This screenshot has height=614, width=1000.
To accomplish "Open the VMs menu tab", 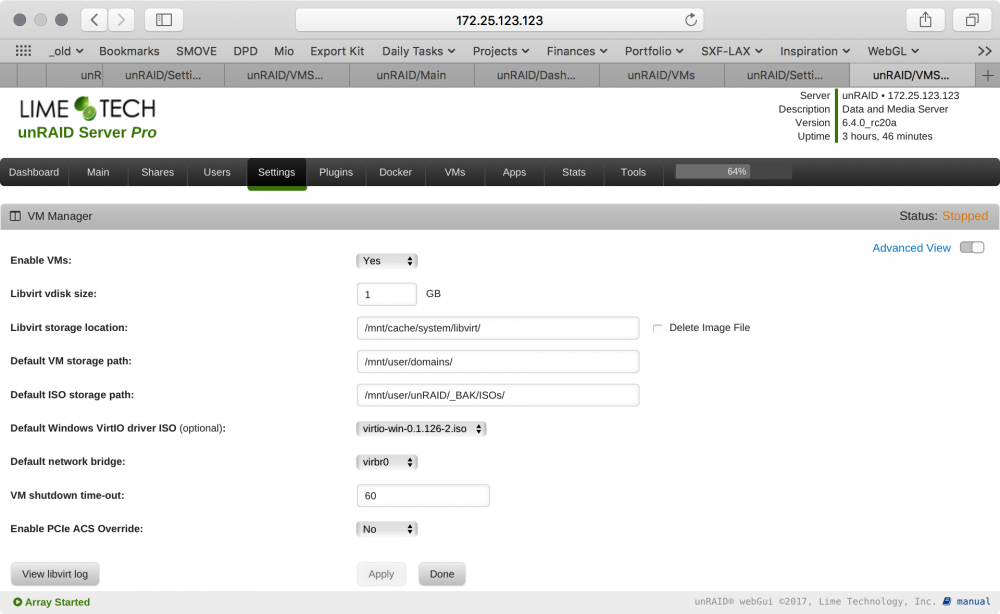I will [x=455, y=172].
